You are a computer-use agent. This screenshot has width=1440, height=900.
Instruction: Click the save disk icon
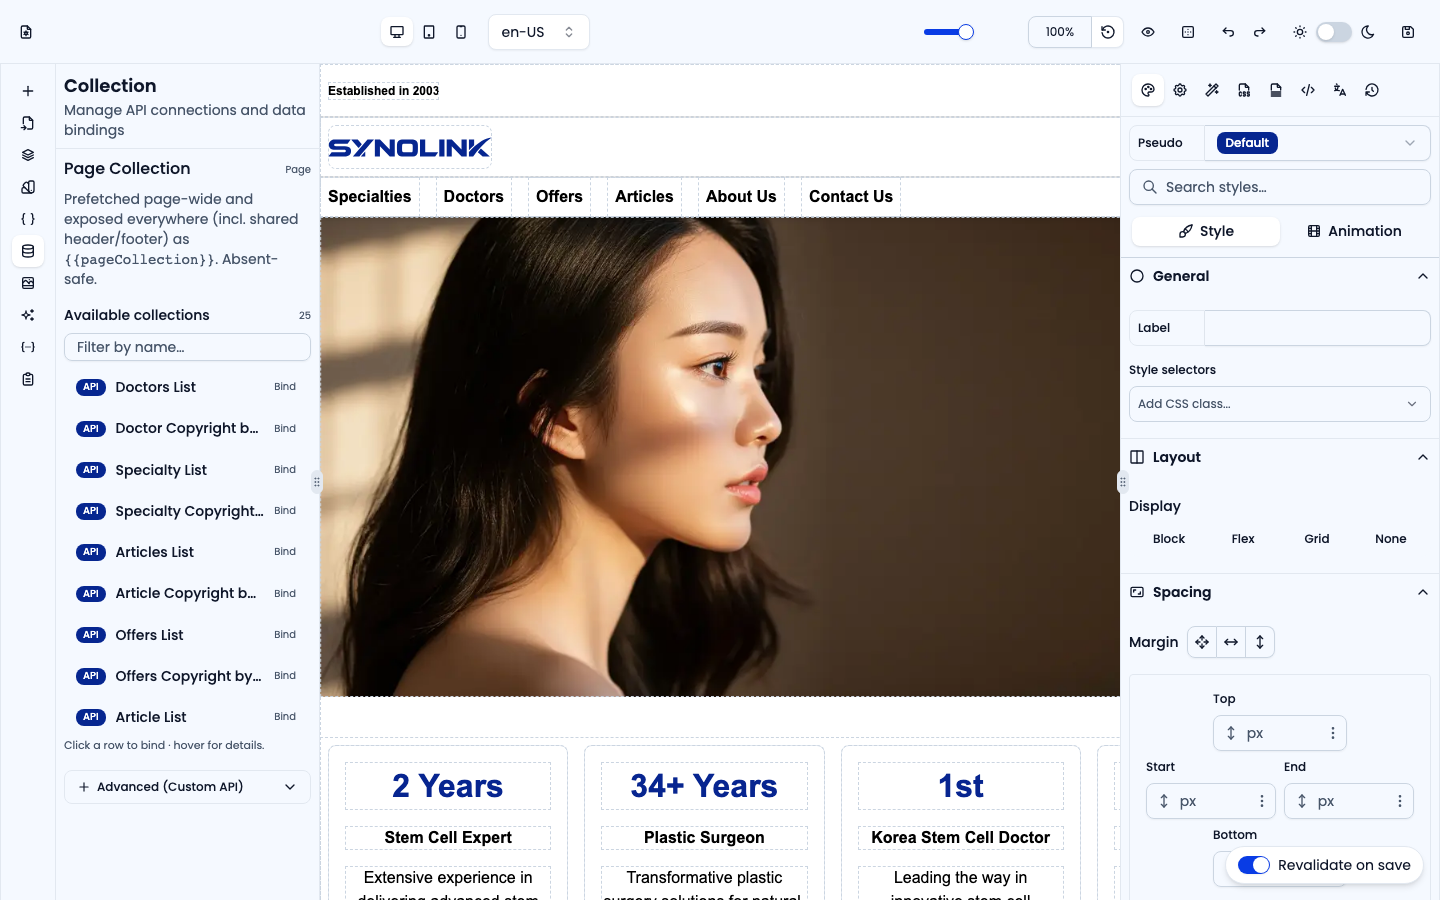coord(1408,32)
